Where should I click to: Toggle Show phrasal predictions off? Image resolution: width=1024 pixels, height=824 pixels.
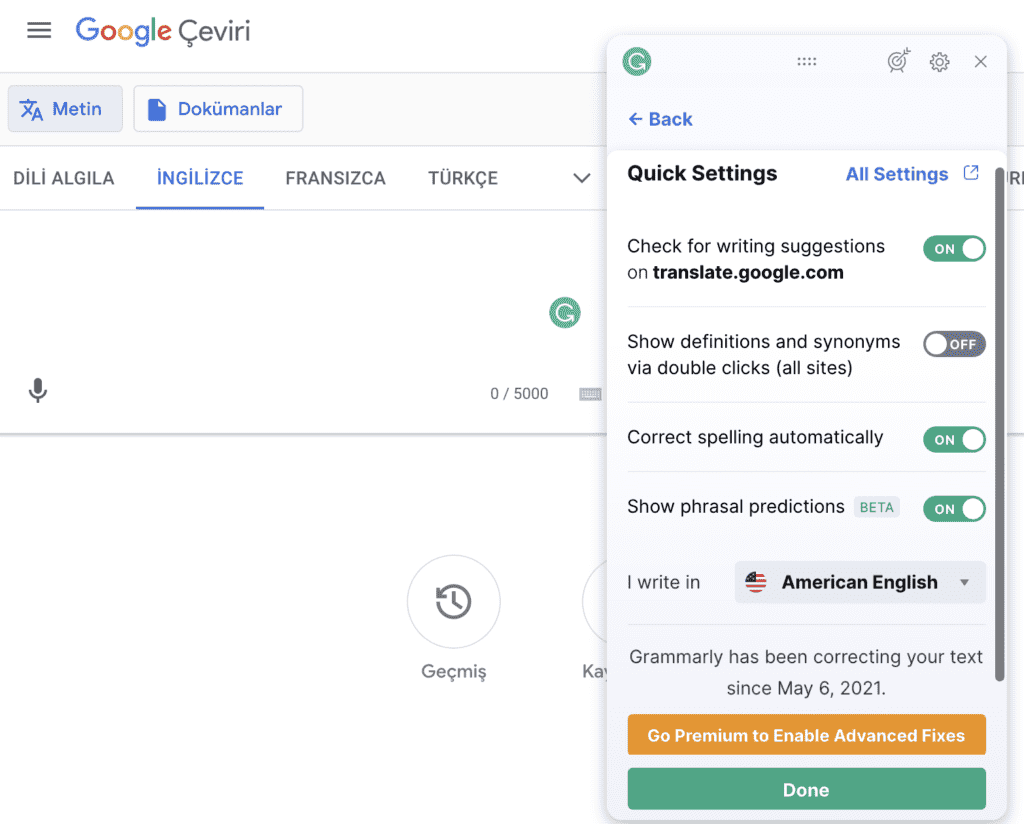coord(954,509)
